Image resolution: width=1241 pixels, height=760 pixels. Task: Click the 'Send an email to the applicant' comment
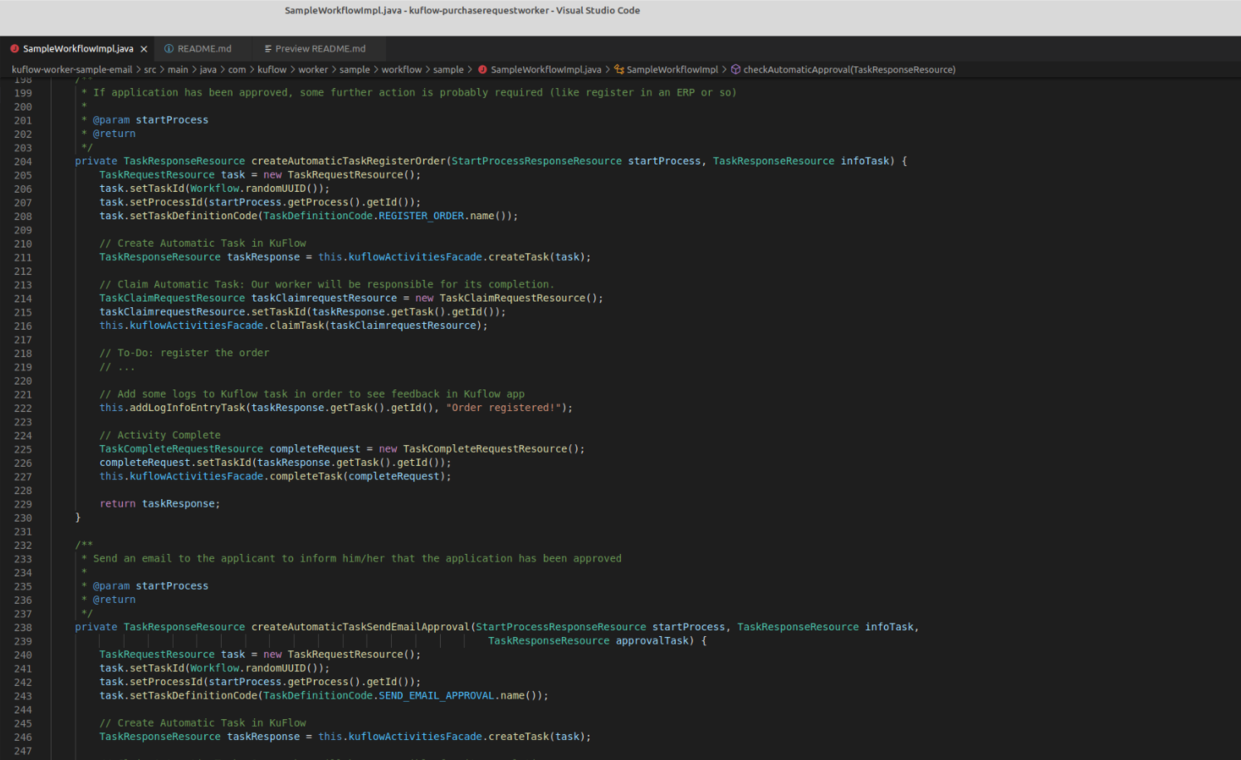(x=357, y=559)
